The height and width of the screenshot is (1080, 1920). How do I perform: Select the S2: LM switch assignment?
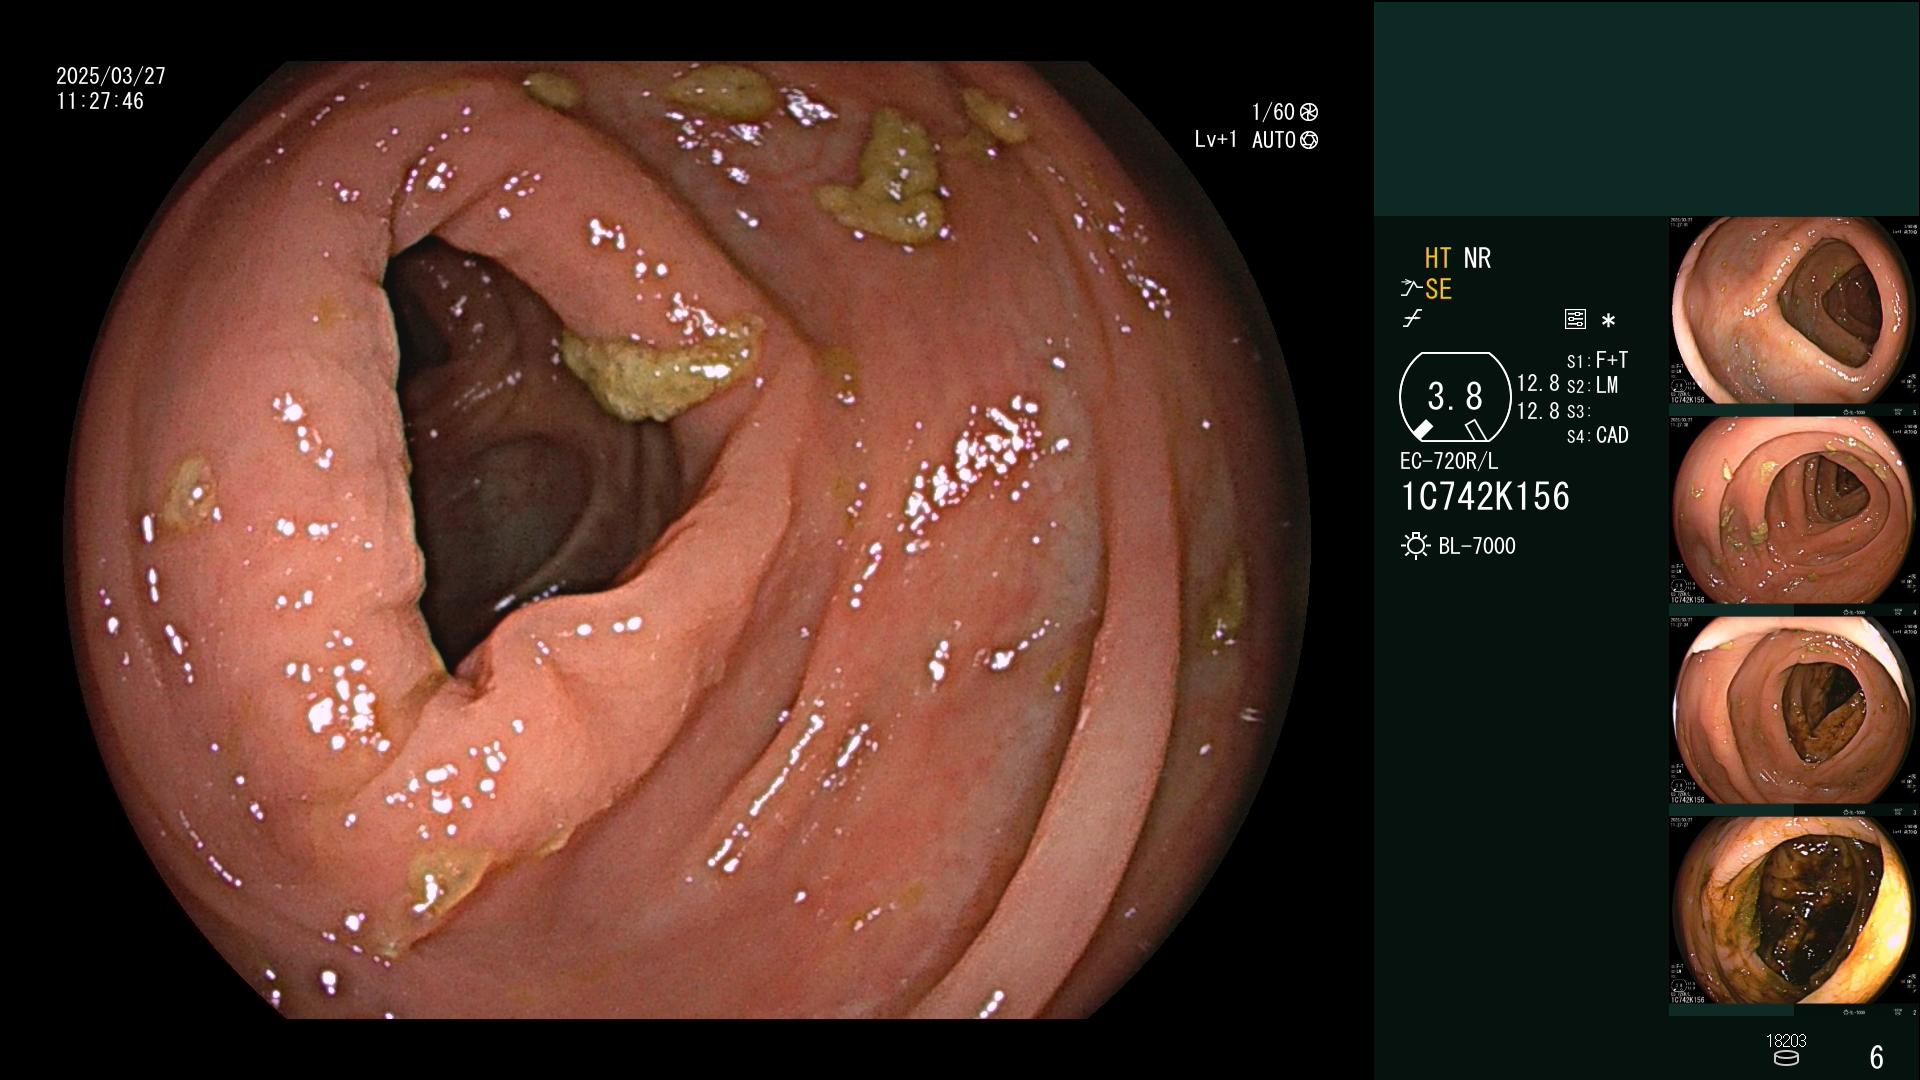click(1592, 385)
